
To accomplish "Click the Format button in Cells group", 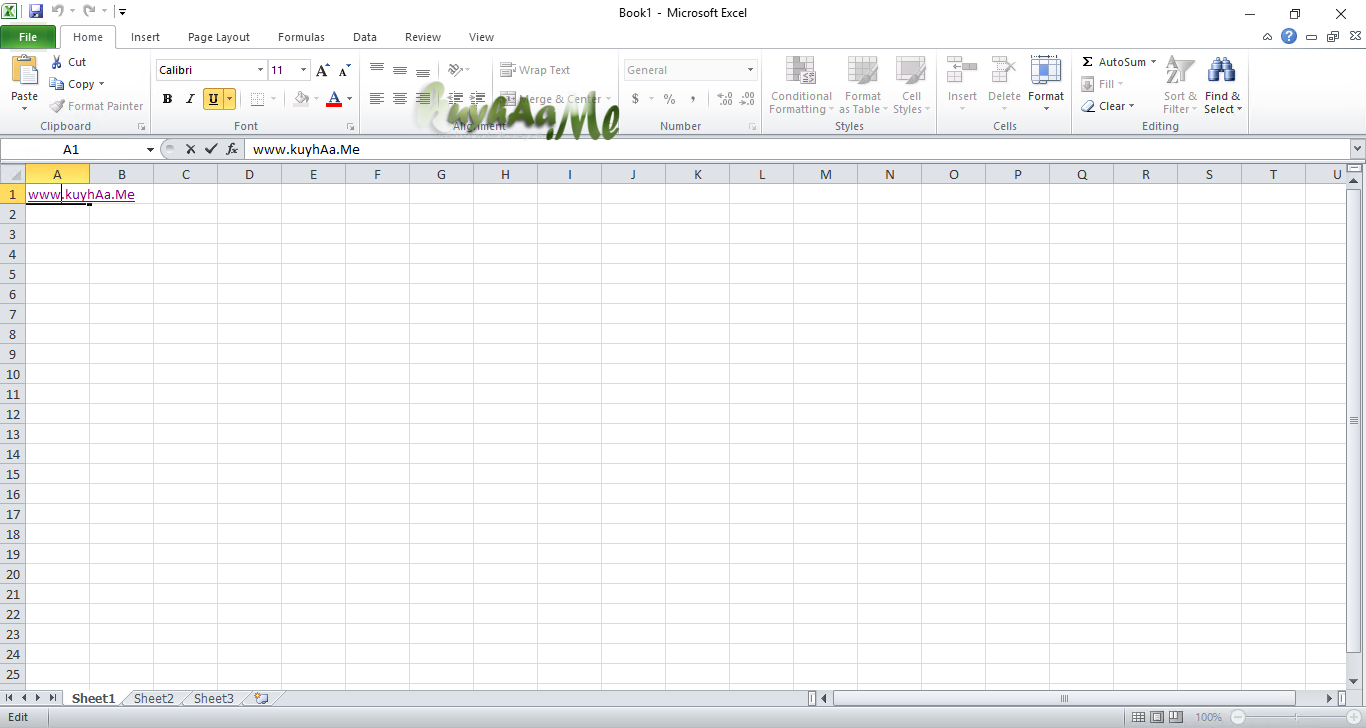I will coord(1046,85).
